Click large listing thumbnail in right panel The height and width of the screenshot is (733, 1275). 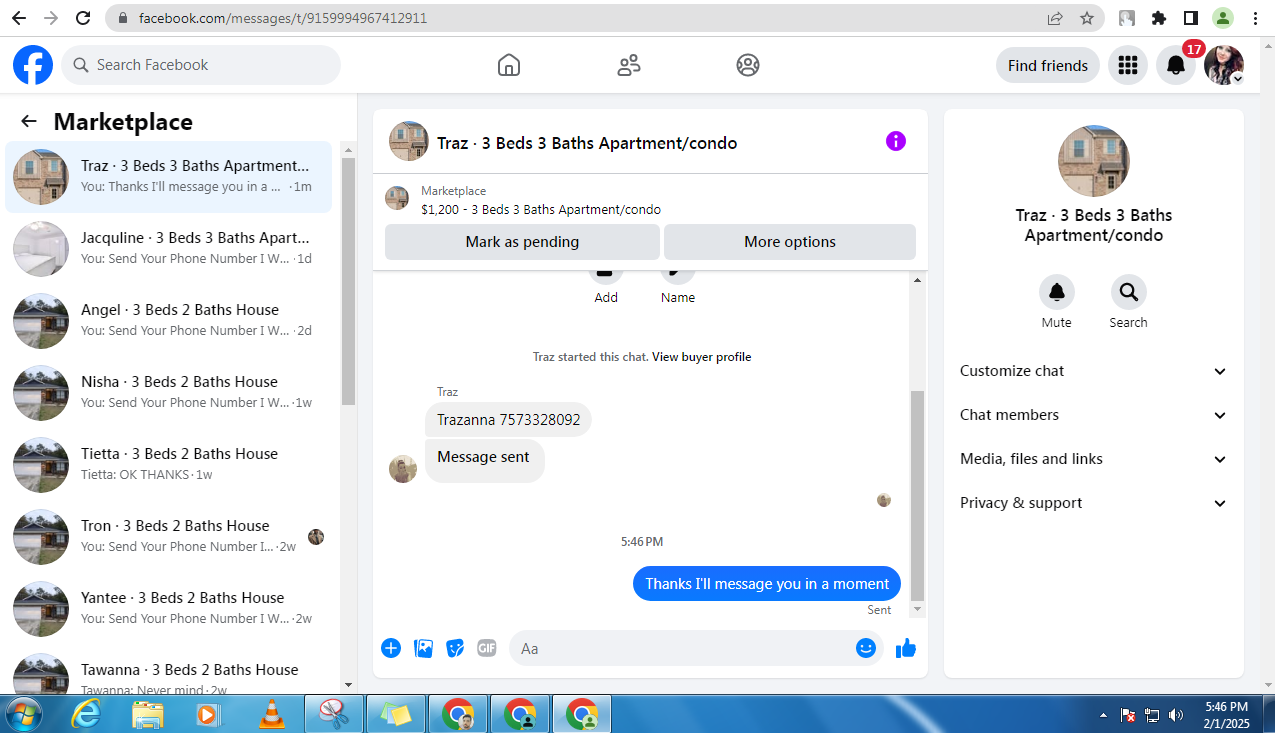click(1094, 161)
